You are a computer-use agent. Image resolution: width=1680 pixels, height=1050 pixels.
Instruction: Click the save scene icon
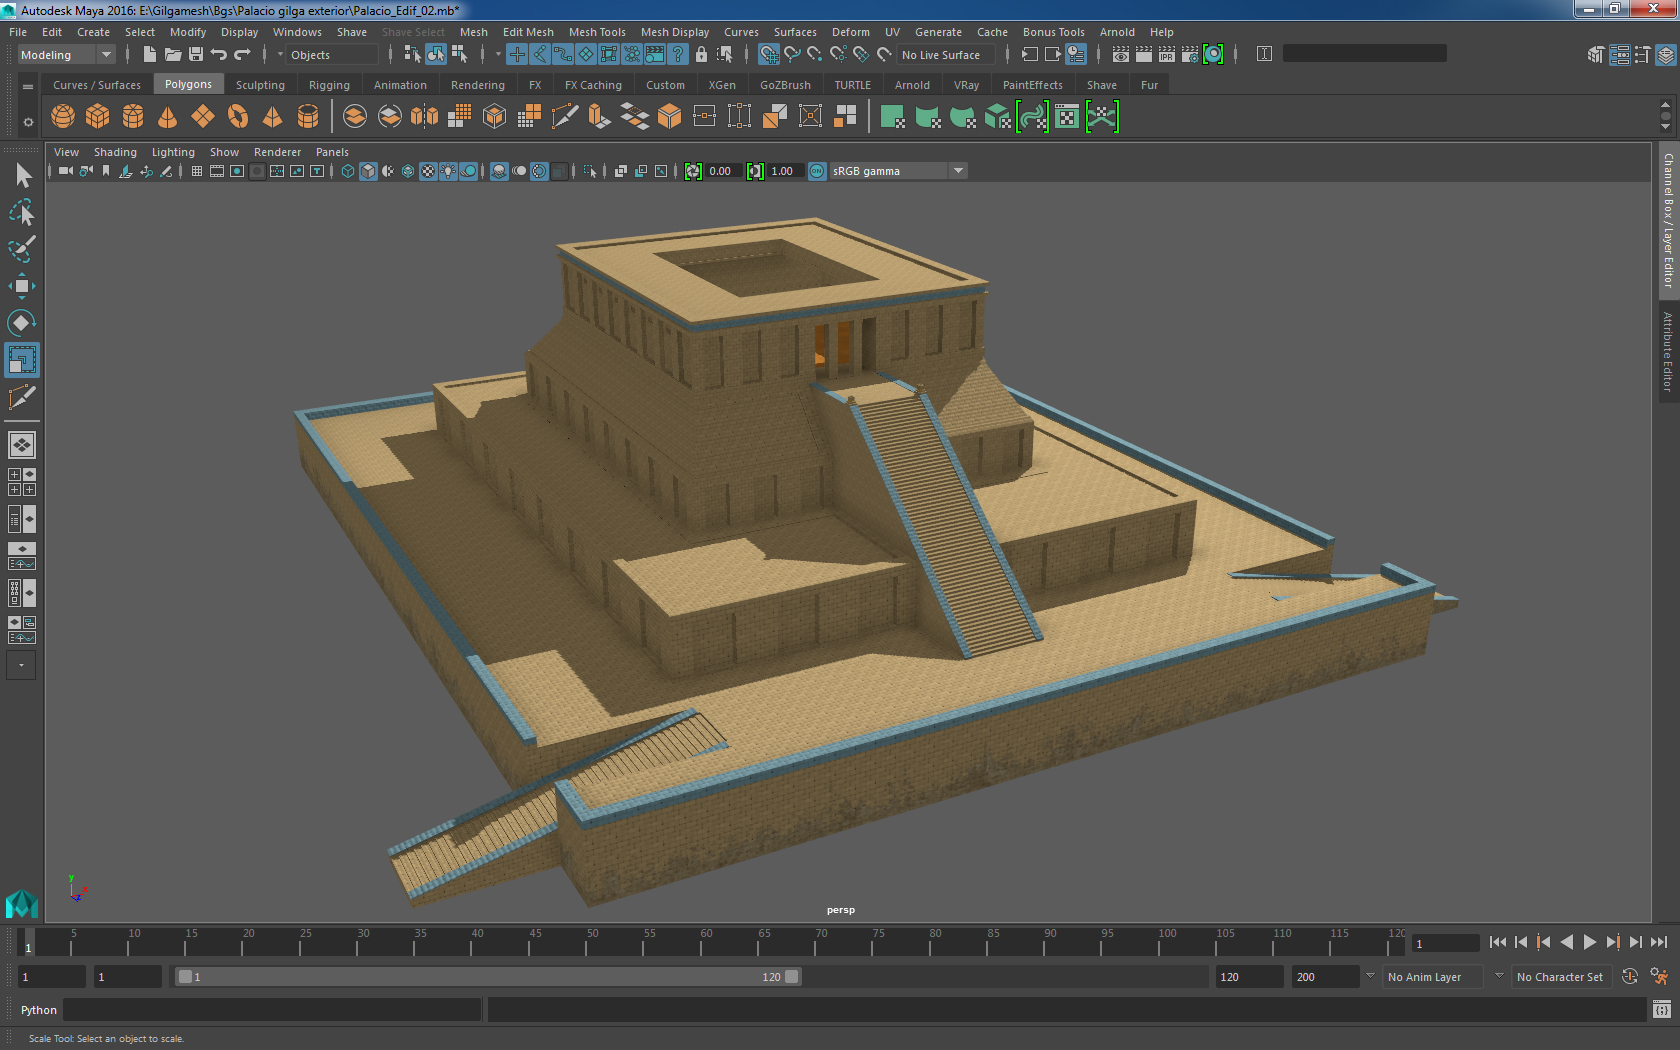point(196,55)
